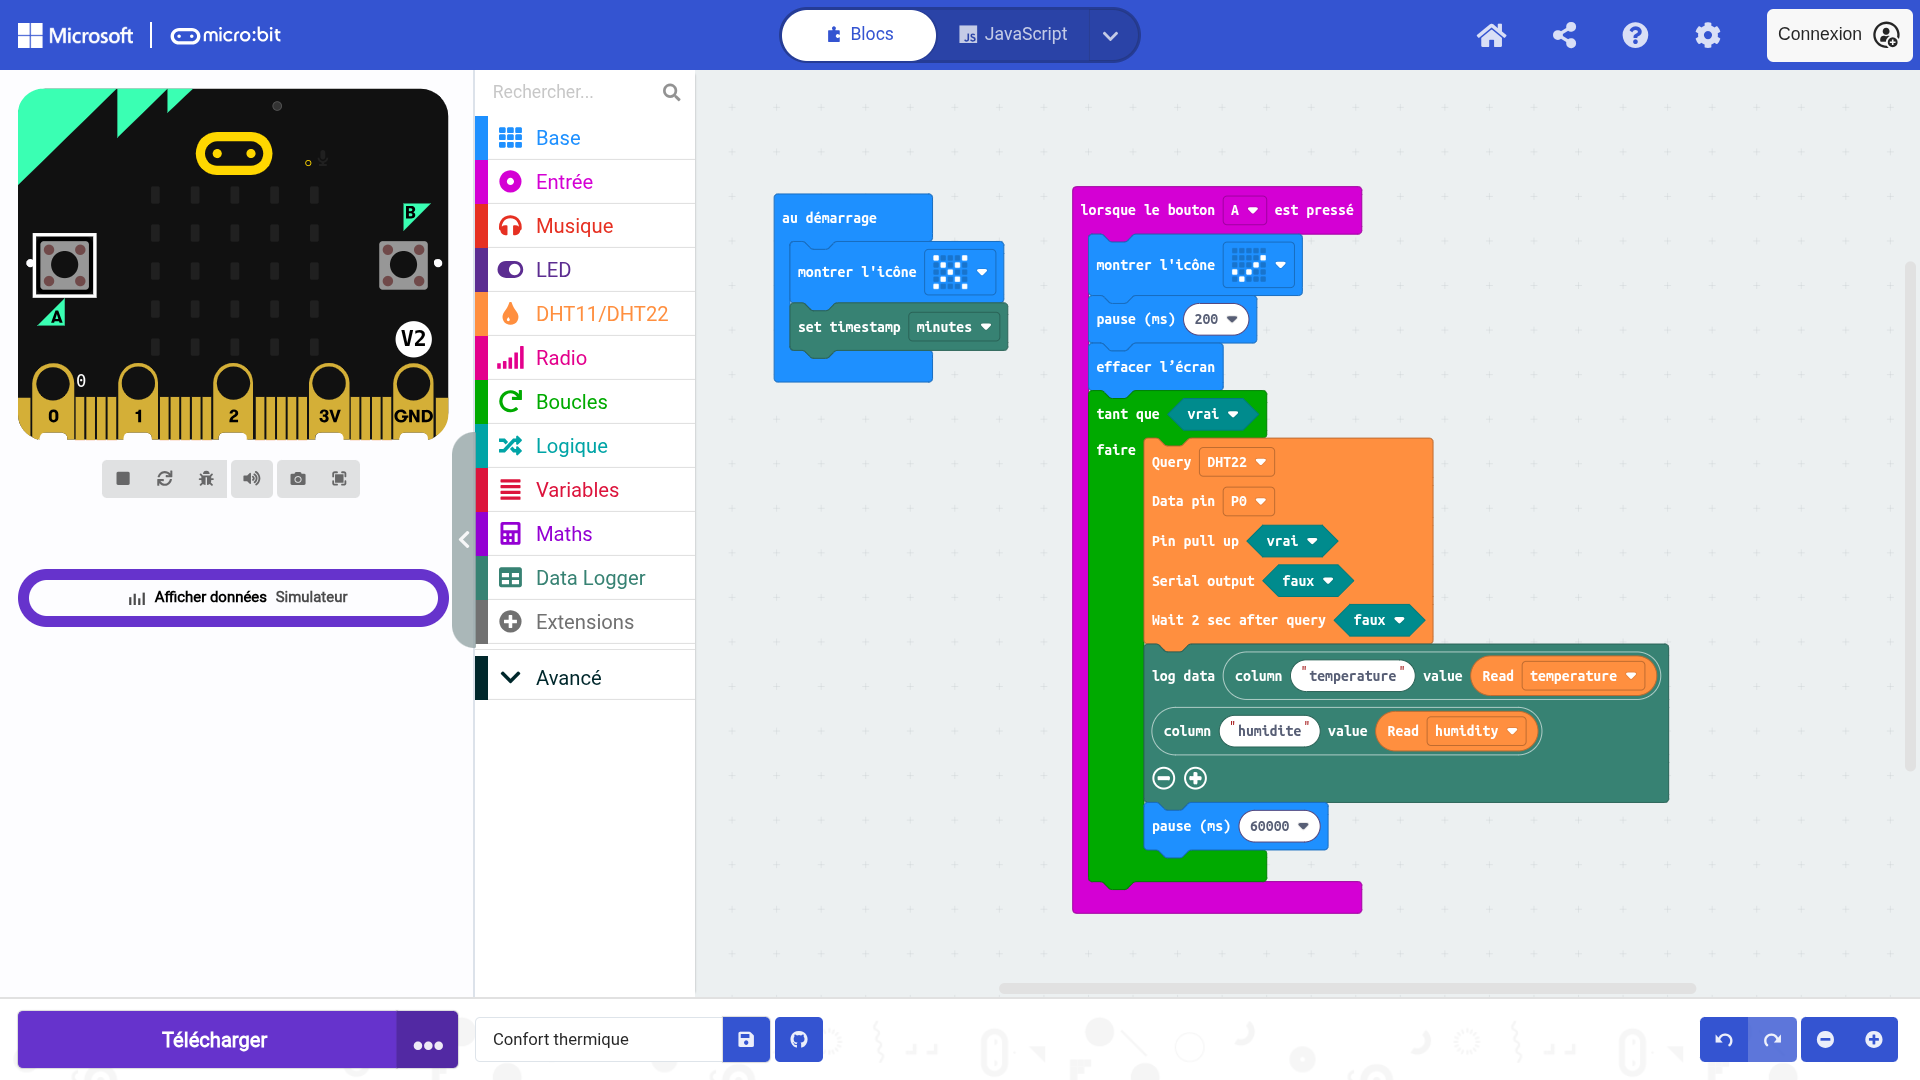Stop the simulator with the square icon
Viewport: 1920px width, 1080px height.
[x=123, y=479]
